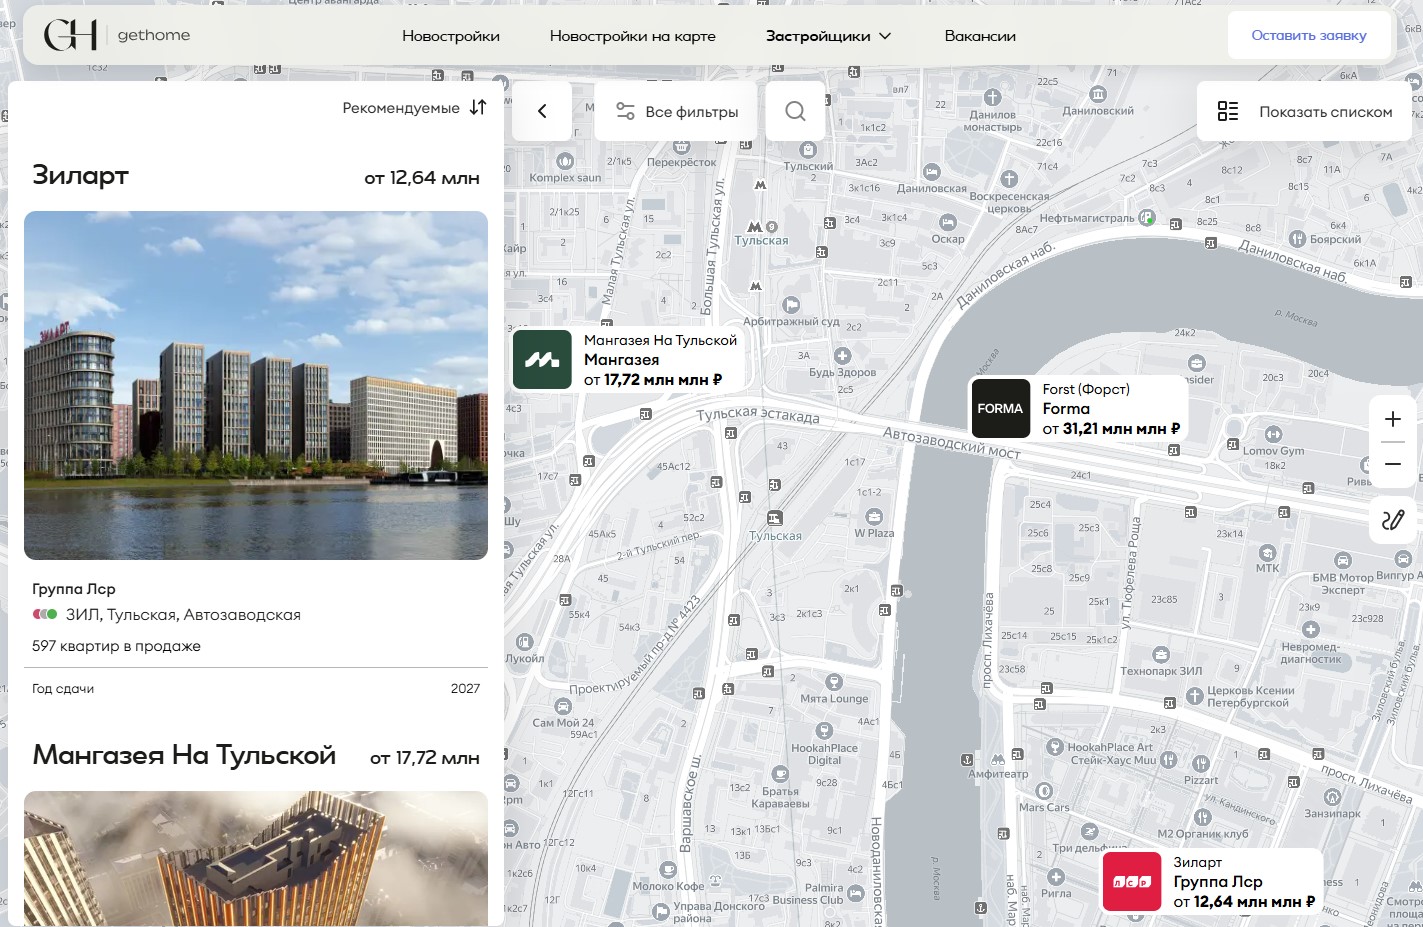Click the black FORMA logo icon
Screen dimensions: 1423x927
[1000, 408]
